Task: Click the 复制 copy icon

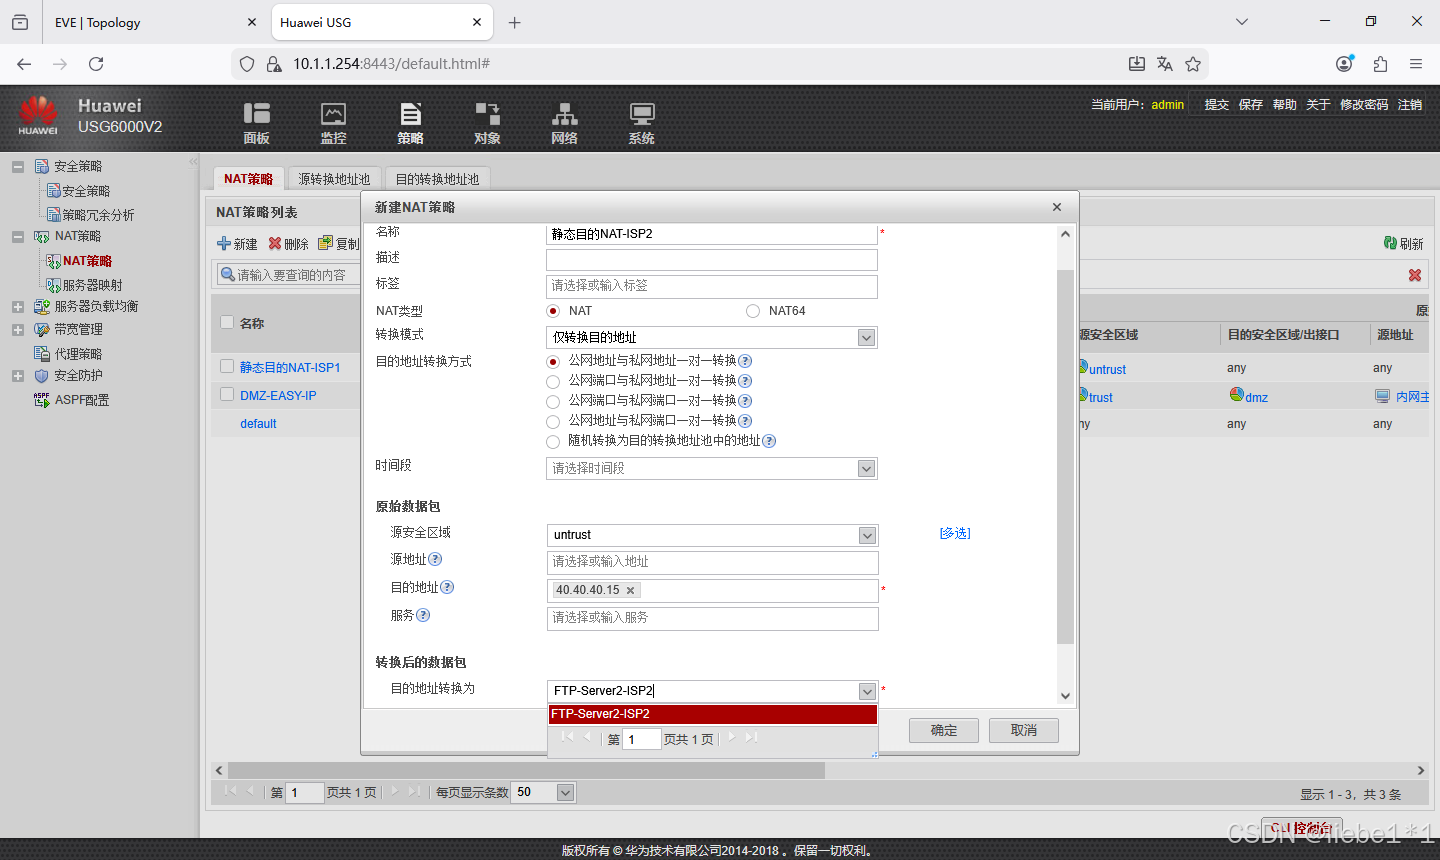Action: (x=325, y=243)
